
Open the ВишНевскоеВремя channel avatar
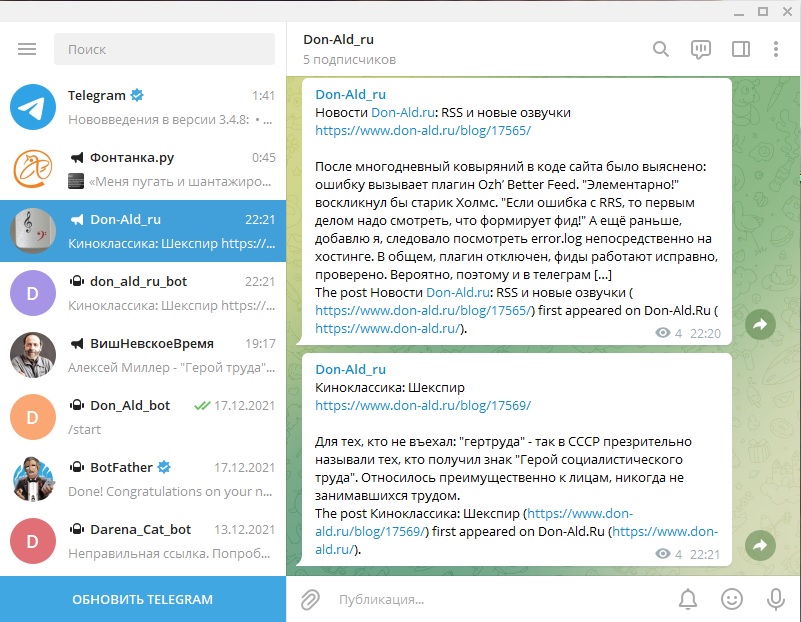[x=33, y=355]
